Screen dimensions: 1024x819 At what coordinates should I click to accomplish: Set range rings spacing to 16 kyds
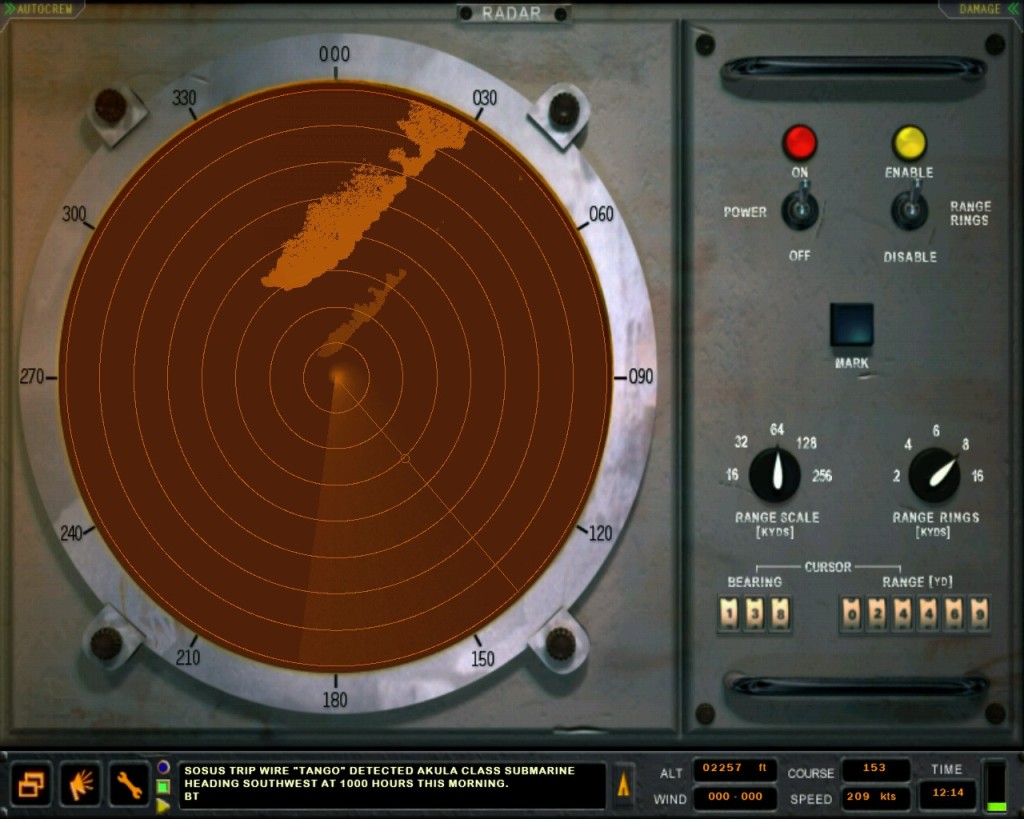click(977, 475)
